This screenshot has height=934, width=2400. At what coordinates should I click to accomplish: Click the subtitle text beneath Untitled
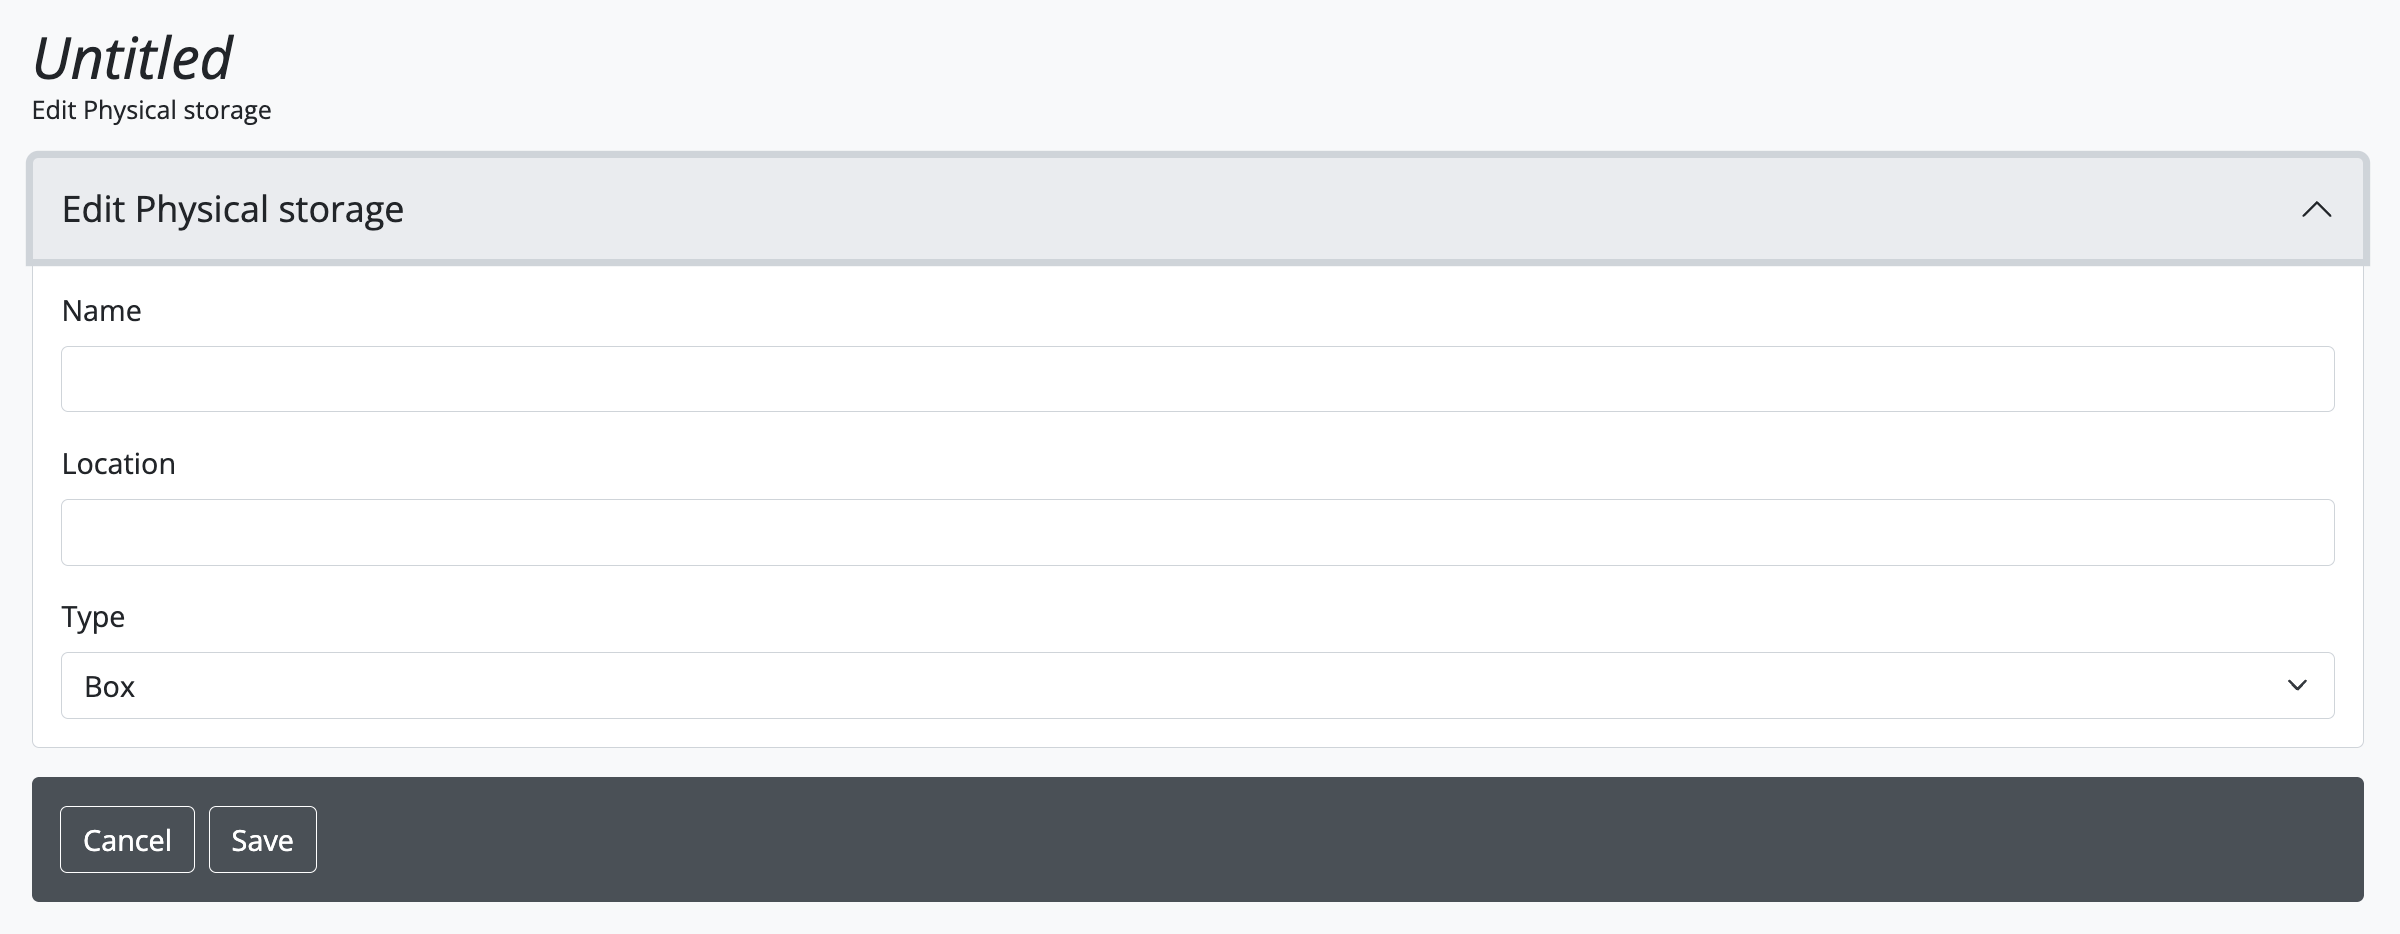point(152,110)
